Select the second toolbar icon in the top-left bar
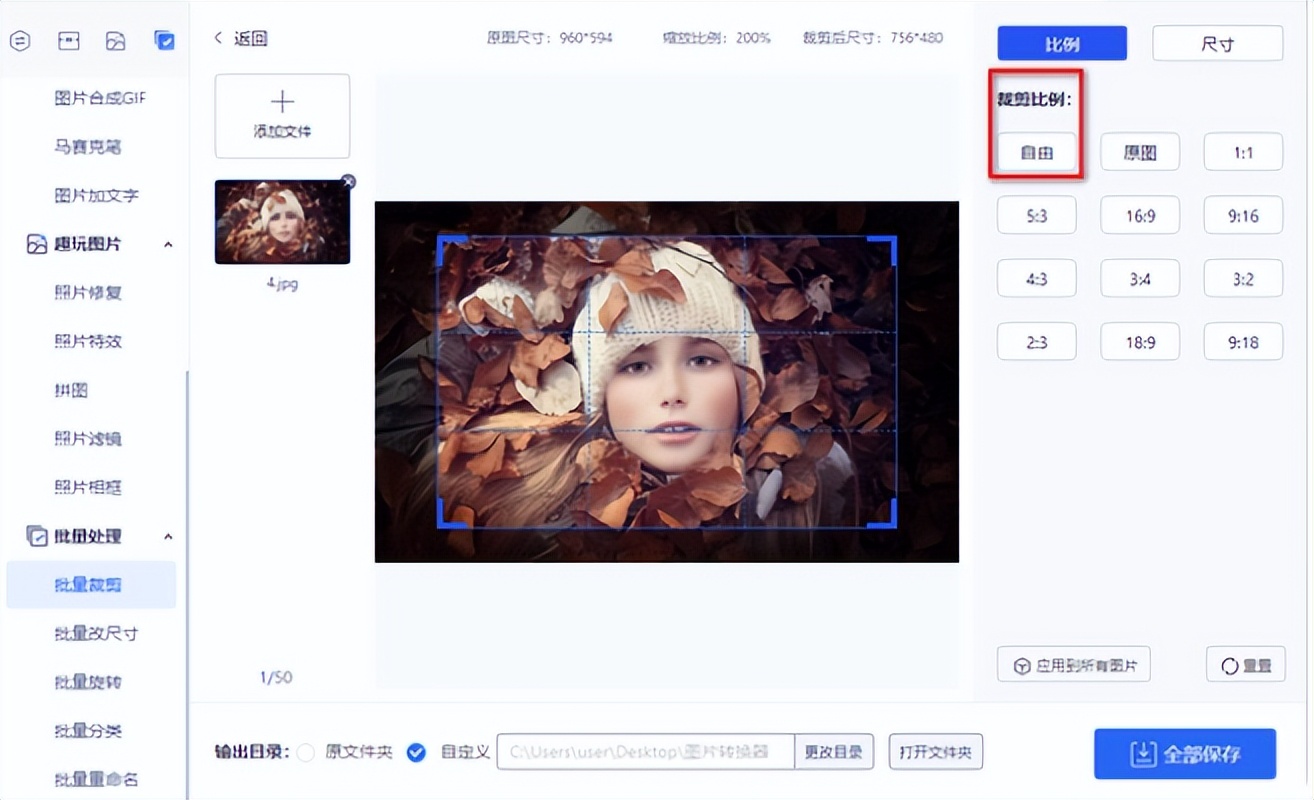The image size is (1314, 800). click(x=68, y=42)
